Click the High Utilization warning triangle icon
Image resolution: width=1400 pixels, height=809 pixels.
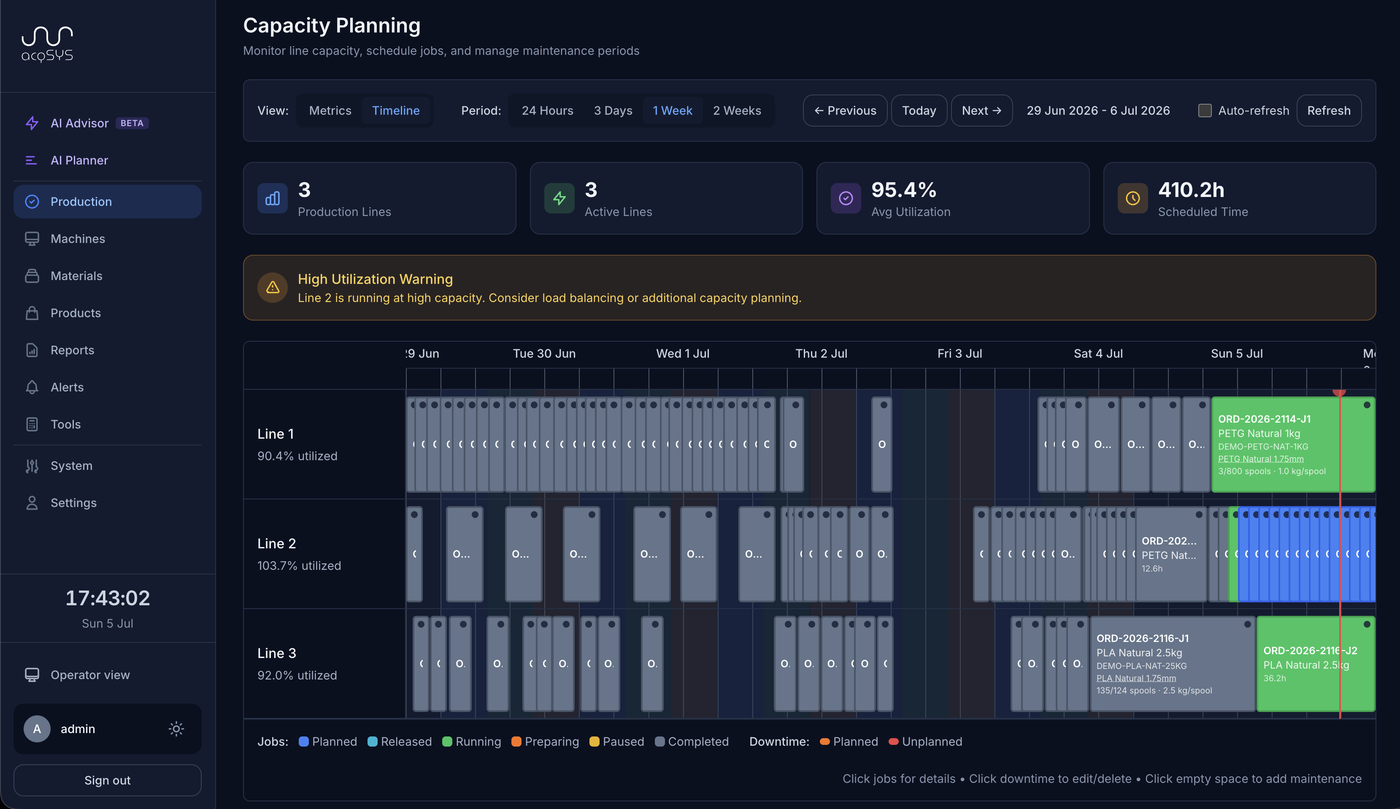tap(272, 288)
